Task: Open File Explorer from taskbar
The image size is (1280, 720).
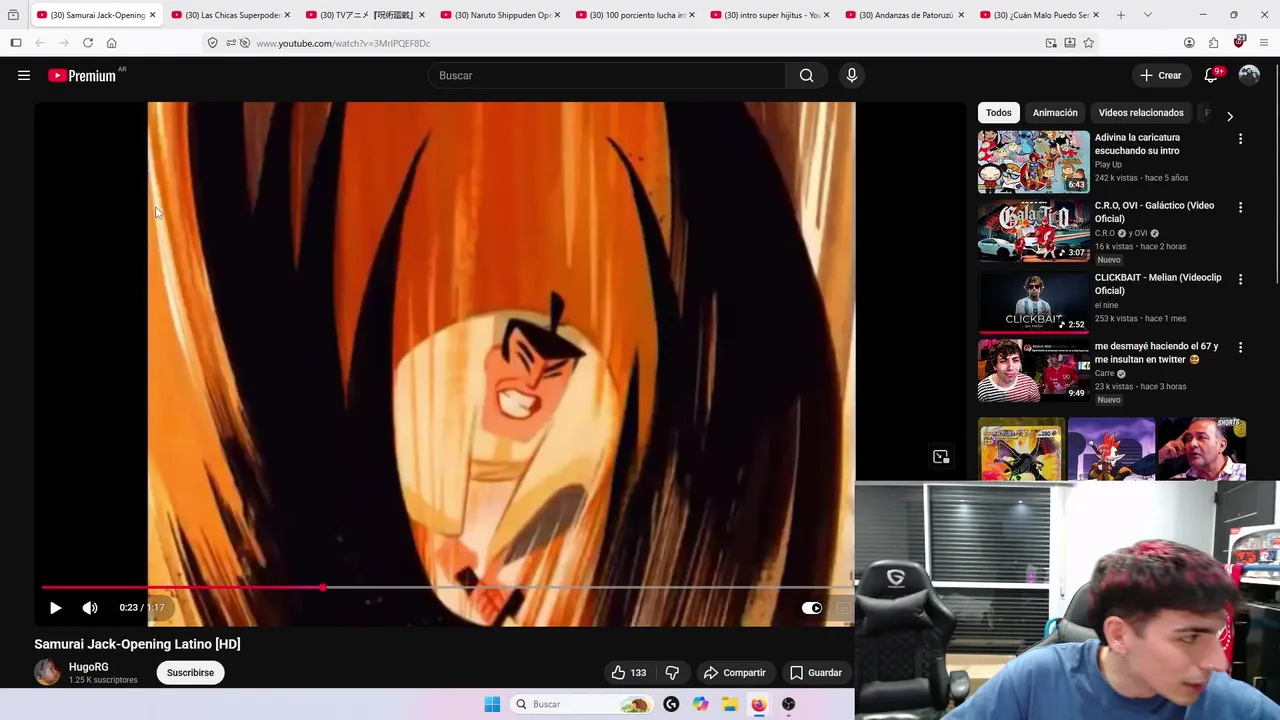Action: (x=730, y=704)
